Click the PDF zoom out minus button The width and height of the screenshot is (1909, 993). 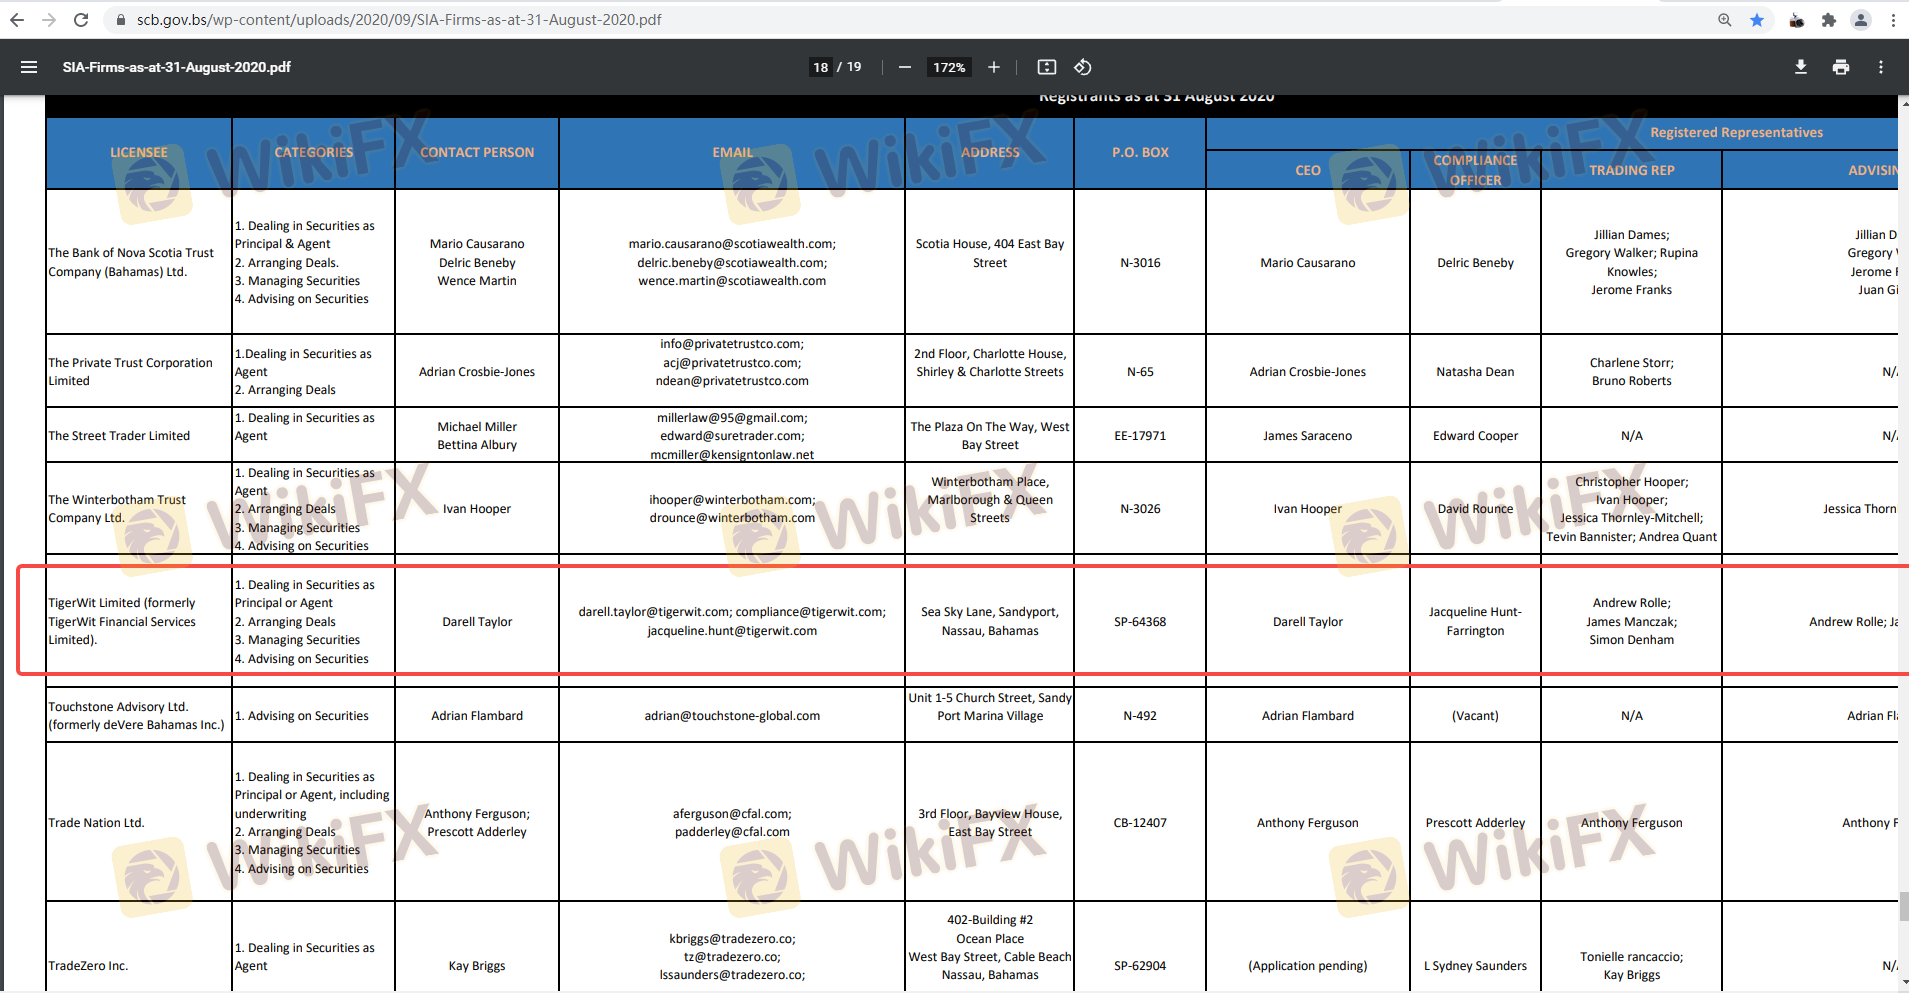click(905, 67)
